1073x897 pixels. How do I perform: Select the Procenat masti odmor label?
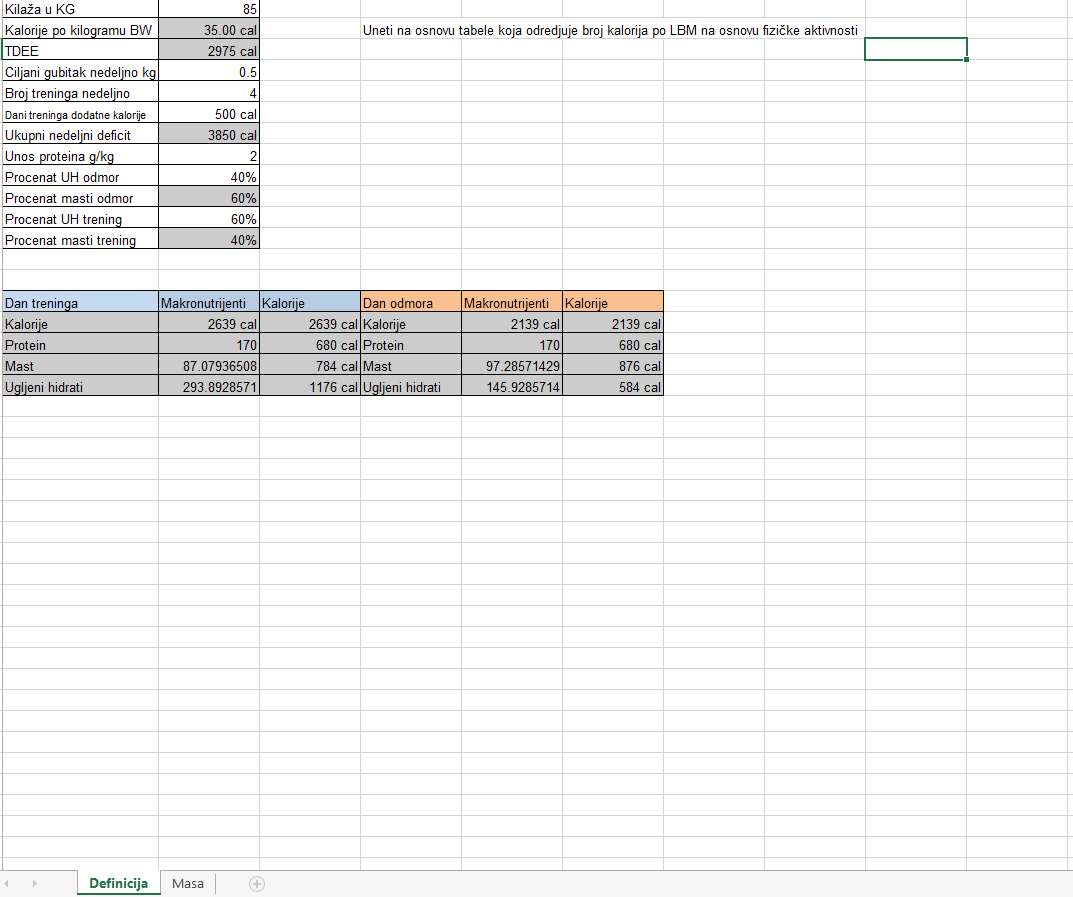click(80, 198)
